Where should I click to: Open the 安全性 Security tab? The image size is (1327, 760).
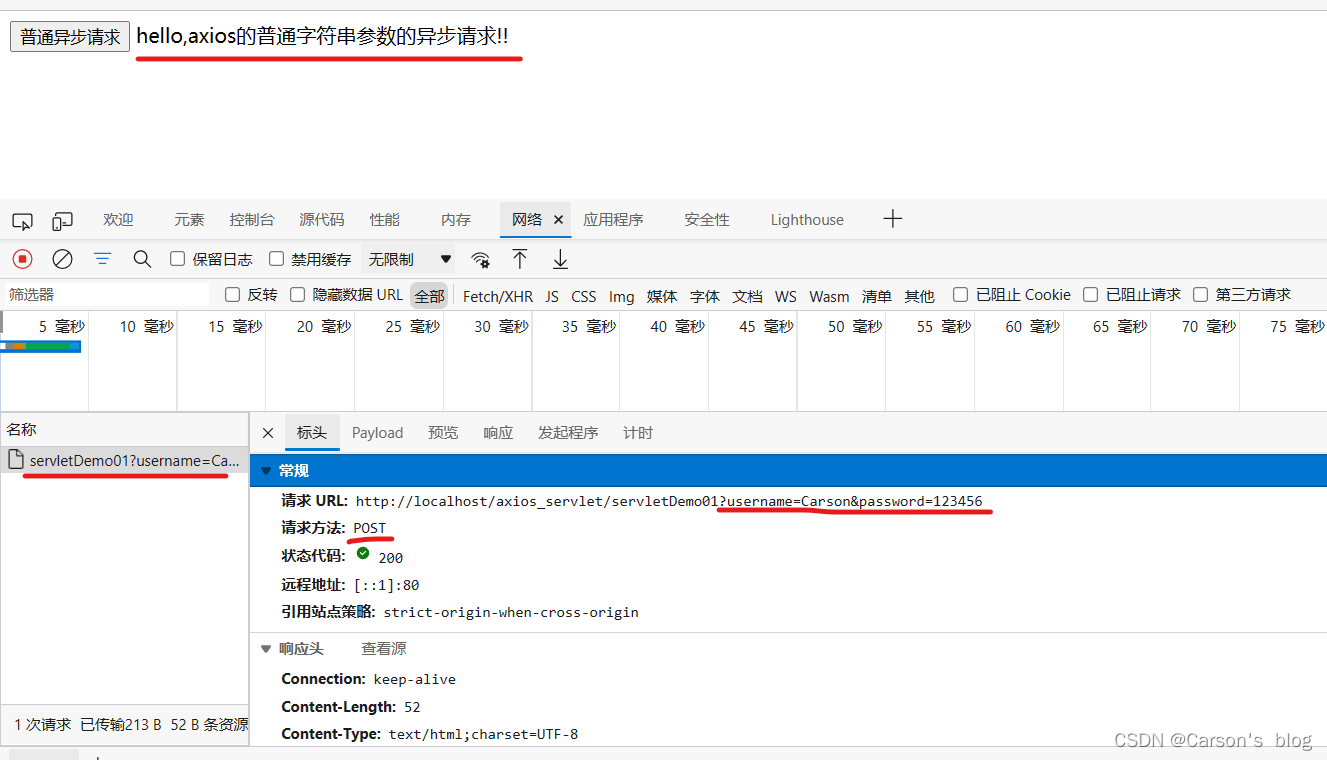pos(707,220)
